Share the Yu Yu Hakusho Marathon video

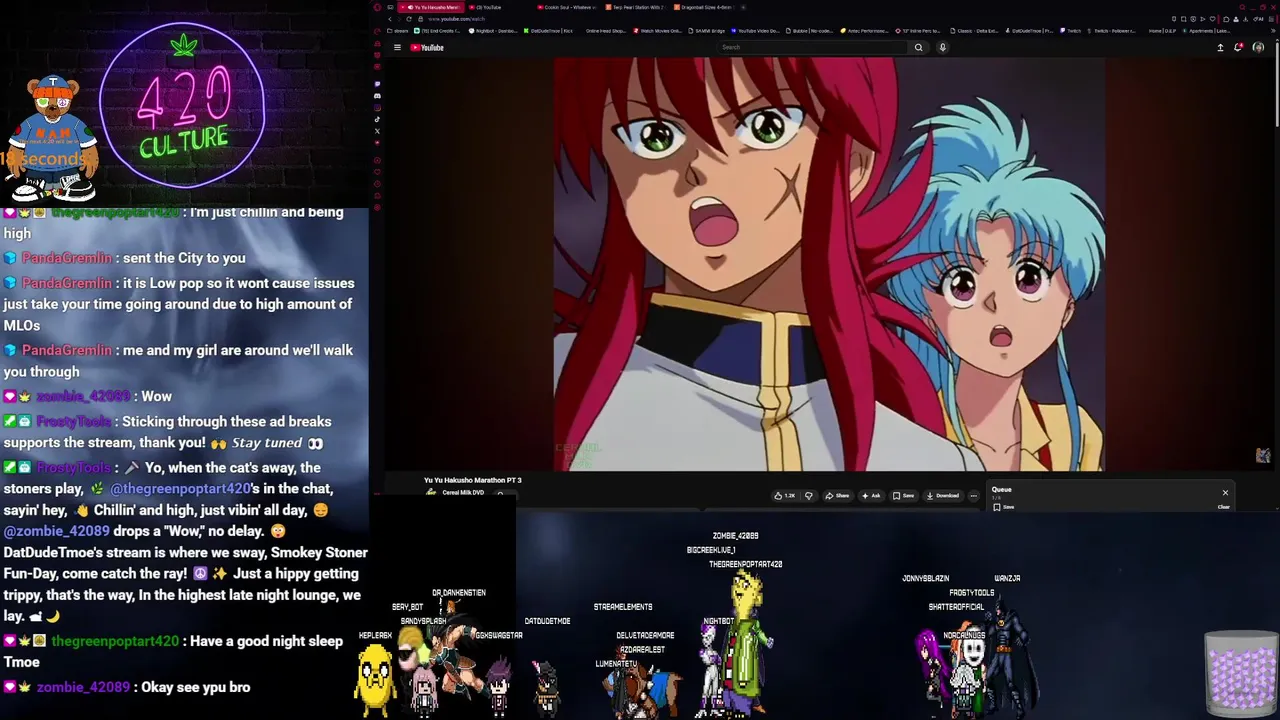(x=838, y=495)
